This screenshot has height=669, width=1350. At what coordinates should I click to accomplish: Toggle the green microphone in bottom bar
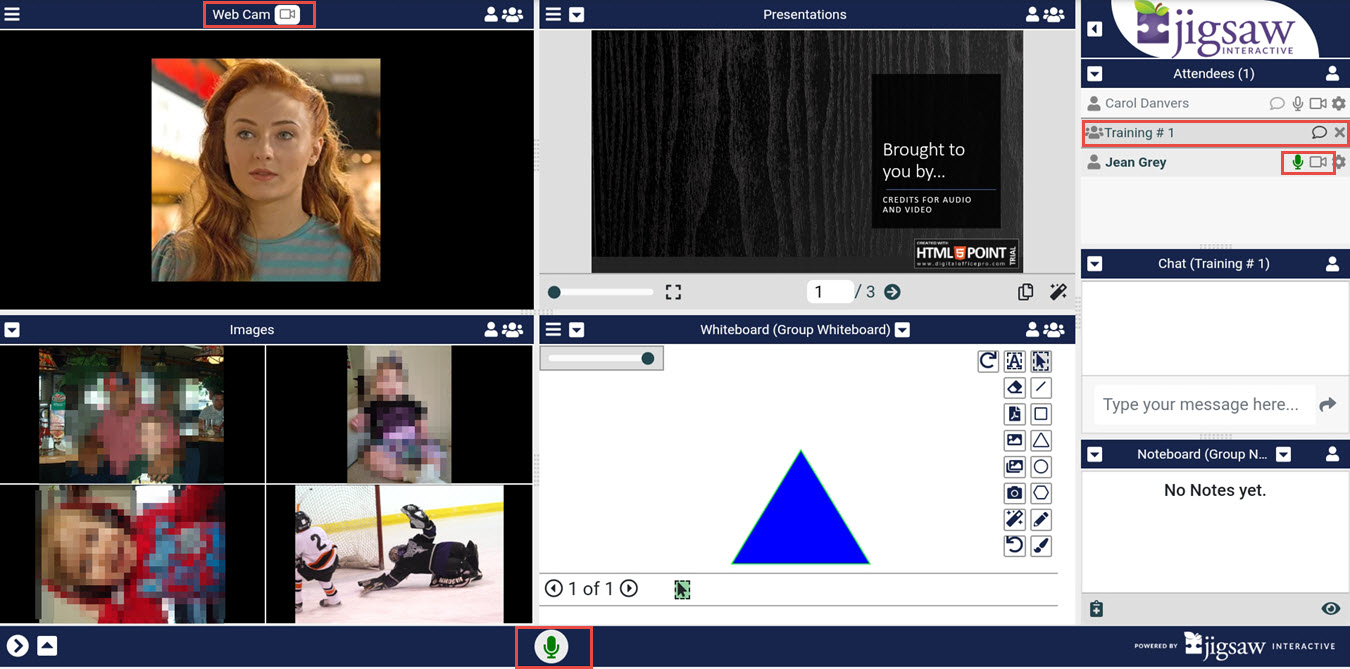[550, 647]
